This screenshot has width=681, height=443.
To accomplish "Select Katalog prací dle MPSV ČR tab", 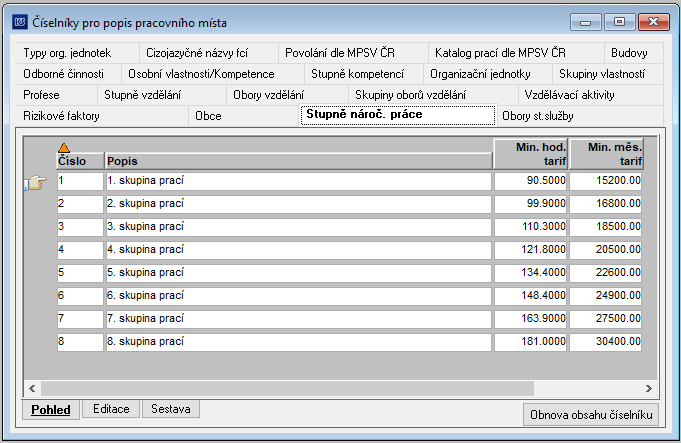I will pos(516,53).
